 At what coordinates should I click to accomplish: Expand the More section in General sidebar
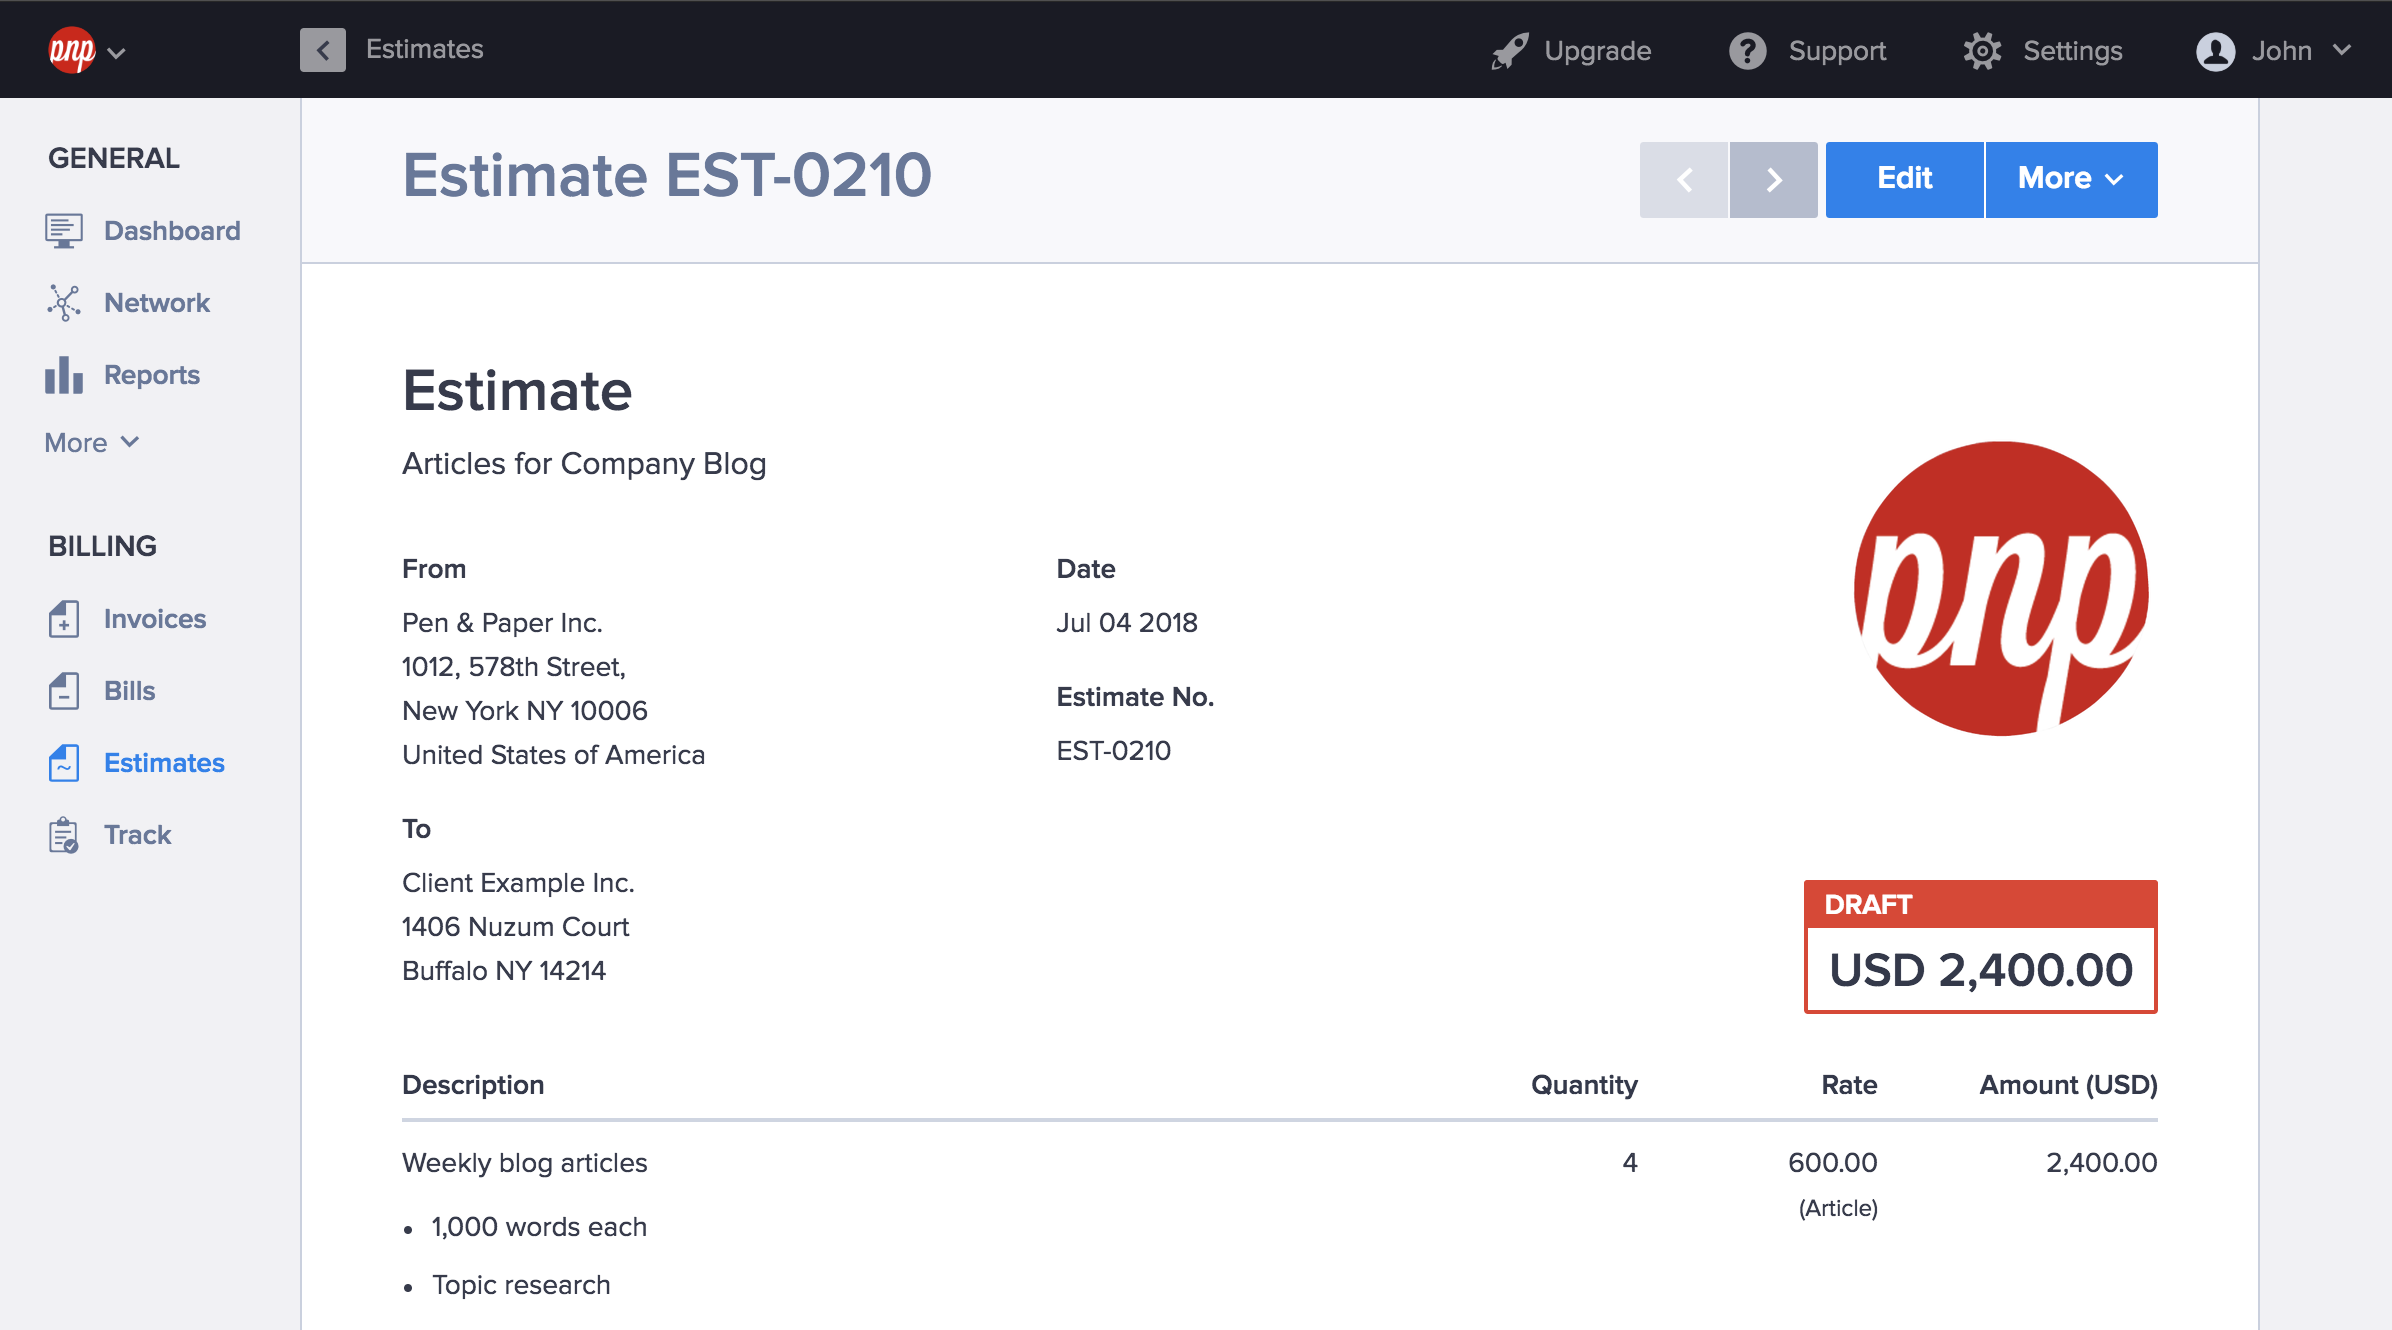pyautogui.click(x=91, y=443)
